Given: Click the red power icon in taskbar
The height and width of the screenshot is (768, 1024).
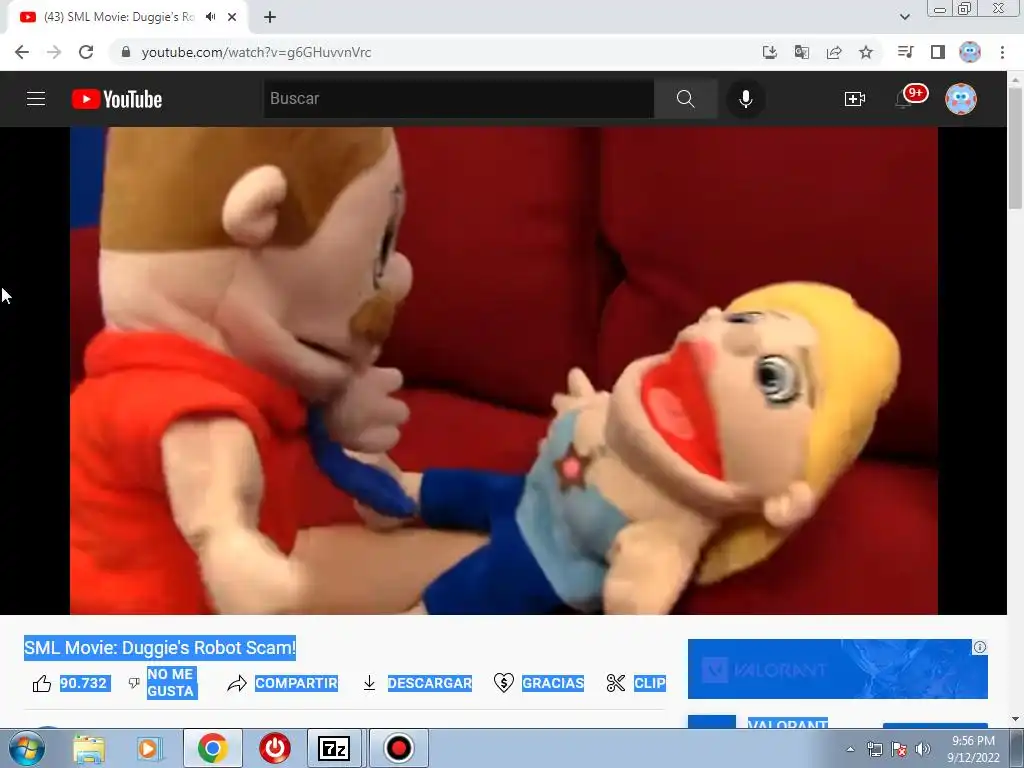Looking at the screenshot, I should click(275, 748).
